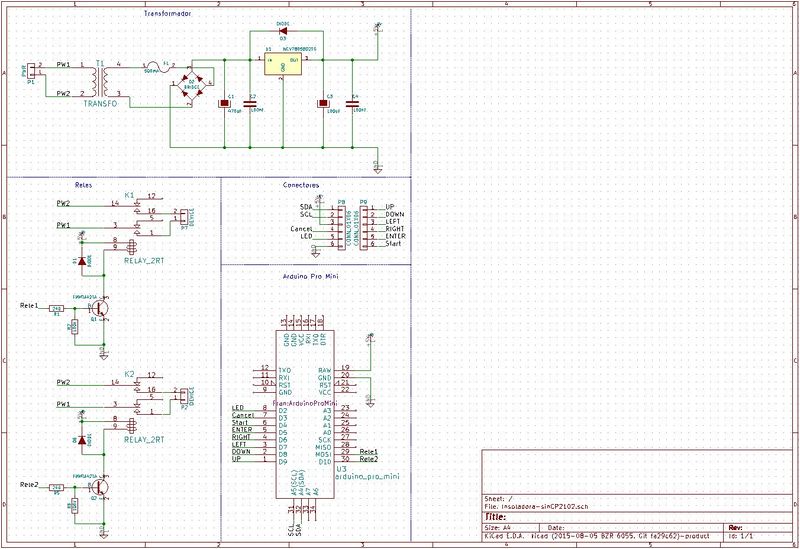
Task: Click the ENTER label on P9 connector
Action: coord(395,236)
